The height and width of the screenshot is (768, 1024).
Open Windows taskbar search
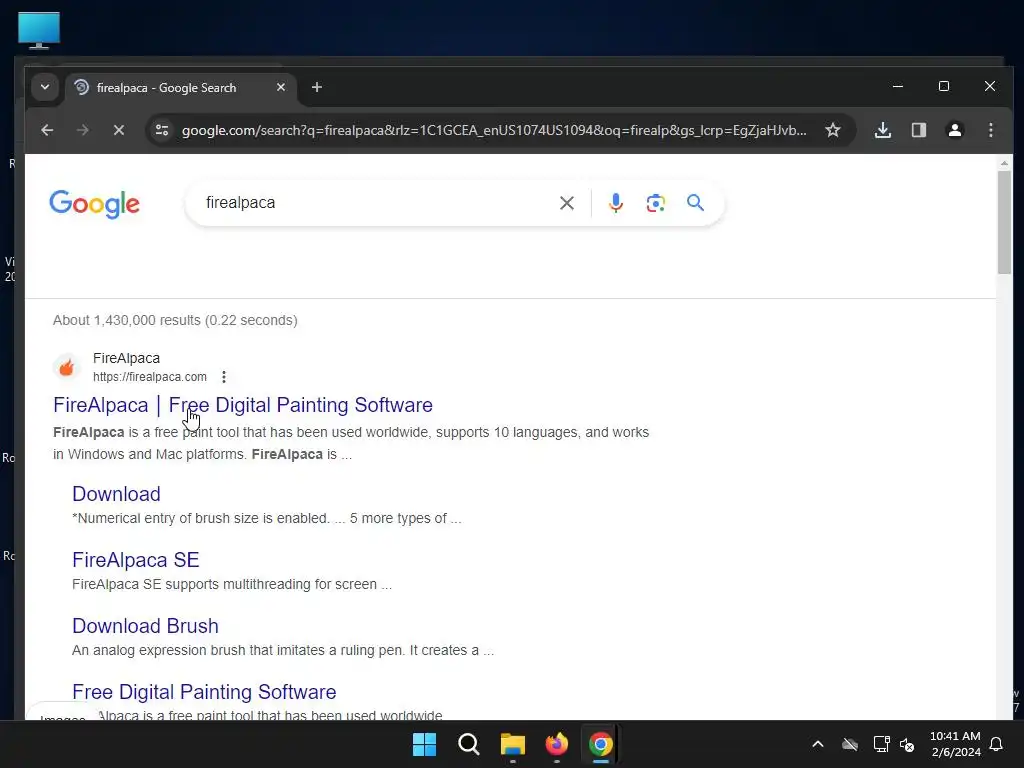tap(469, 744)
